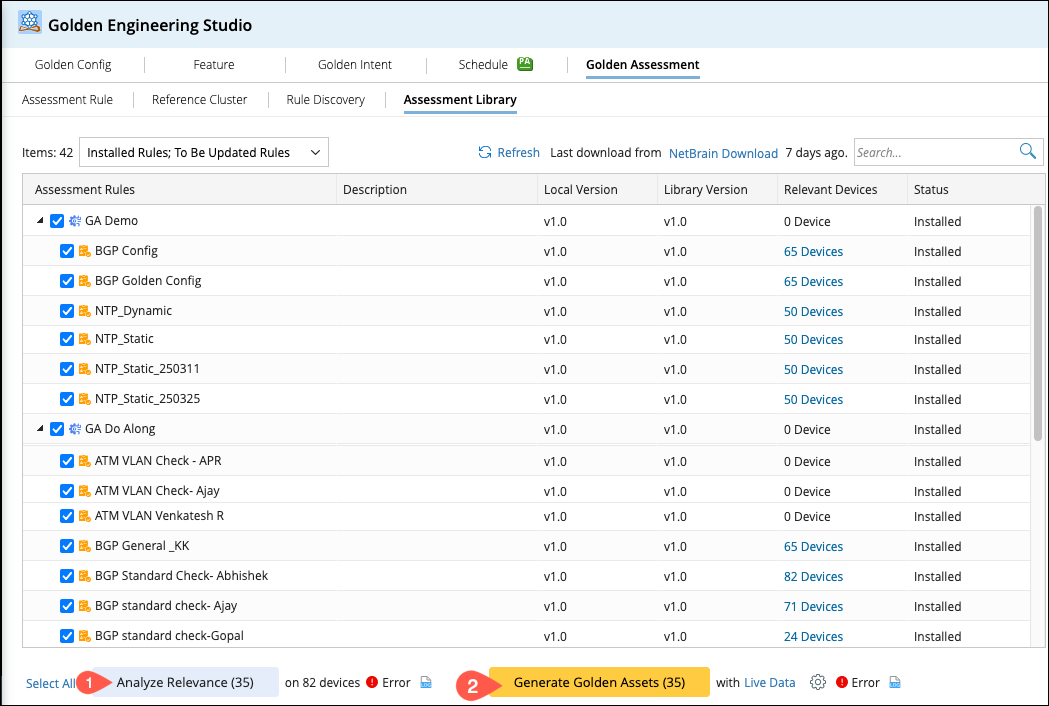This screenshot has width=1049, height=706.
Task: Click into the Search input field
Action: (x=934, y=153)
